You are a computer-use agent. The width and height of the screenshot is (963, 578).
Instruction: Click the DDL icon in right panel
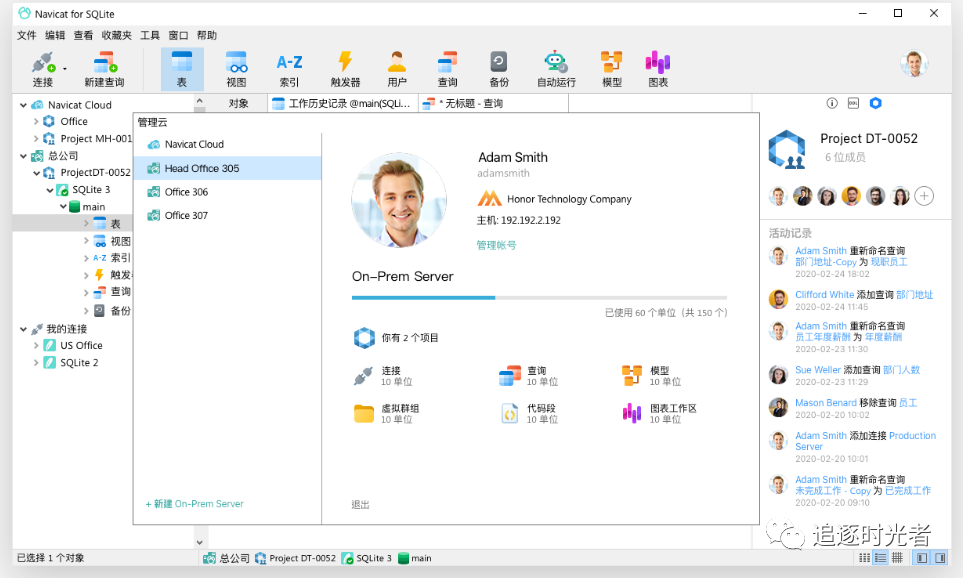853,103
